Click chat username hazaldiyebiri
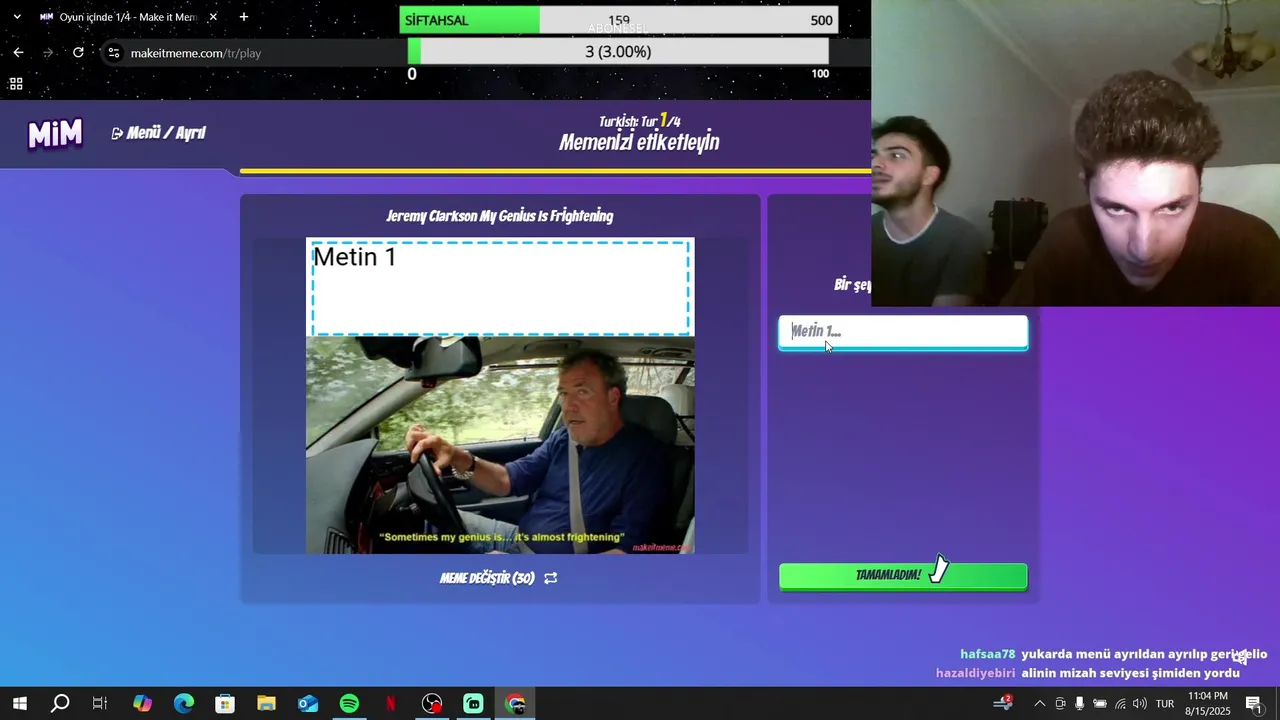This screenshot has height=720, width=1280. pyautogui.click(x=975, y=673)
